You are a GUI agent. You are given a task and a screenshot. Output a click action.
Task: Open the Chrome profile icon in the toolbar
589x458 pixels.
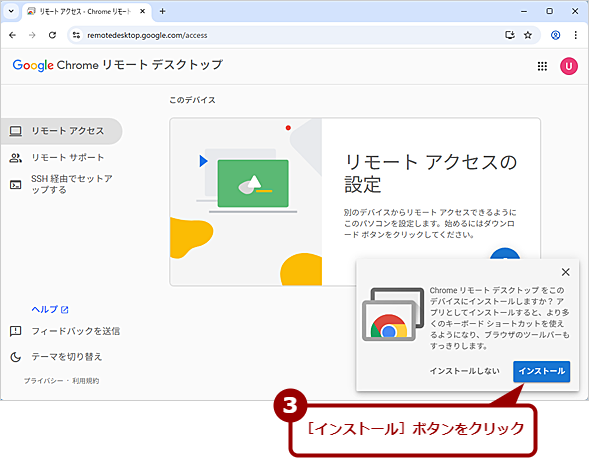[x=556, y=35]
